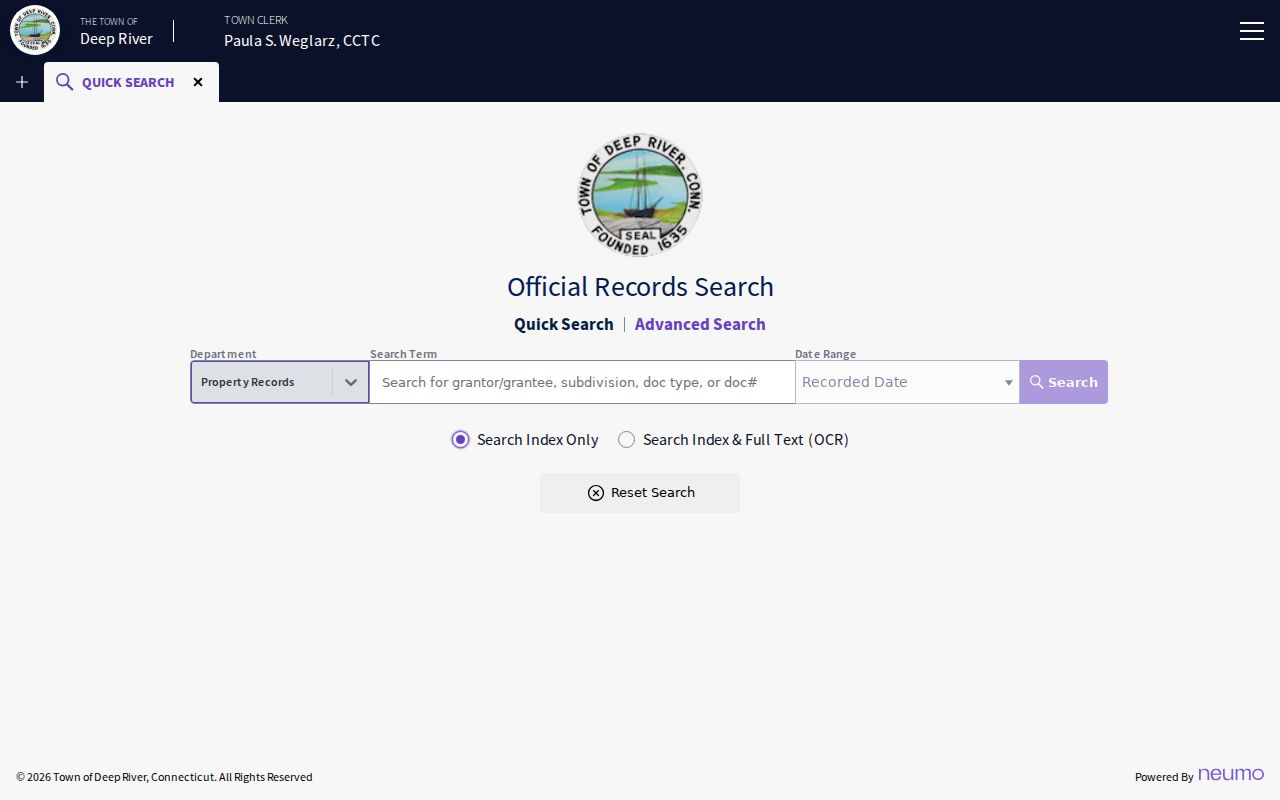The width and height of the screenshot is (1280, 800).
Task: Click the Town of Deep River header logo
Action: point(35,30)
